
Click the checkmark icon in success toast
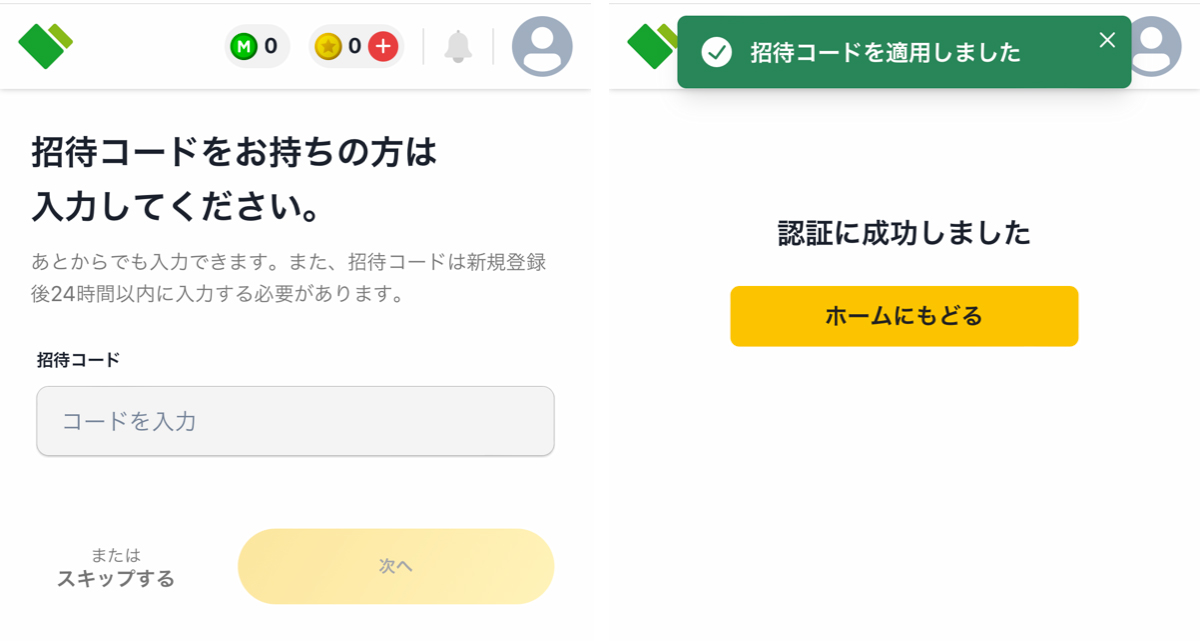pyautogui.click(x=716, y=52)
